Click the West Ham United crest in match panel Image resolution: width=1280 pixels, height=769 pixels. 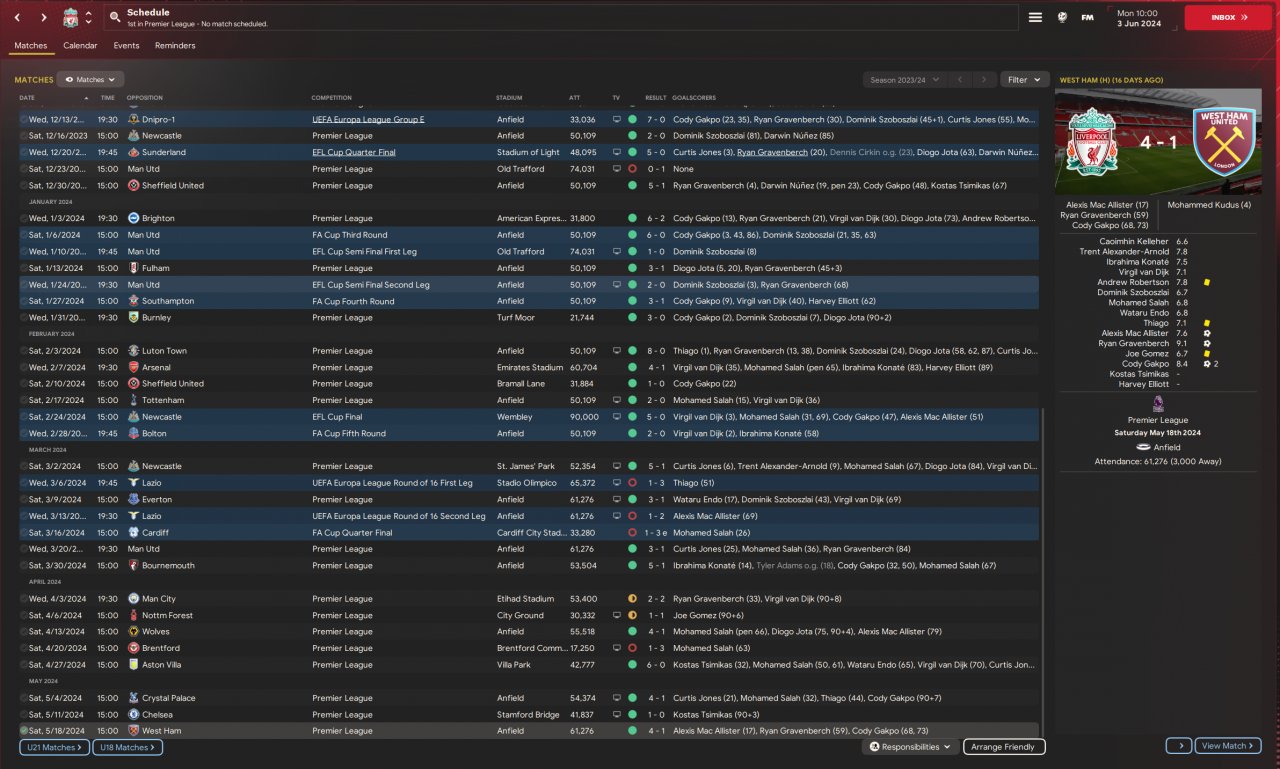pyautogui.click(x=1223, y=142)
